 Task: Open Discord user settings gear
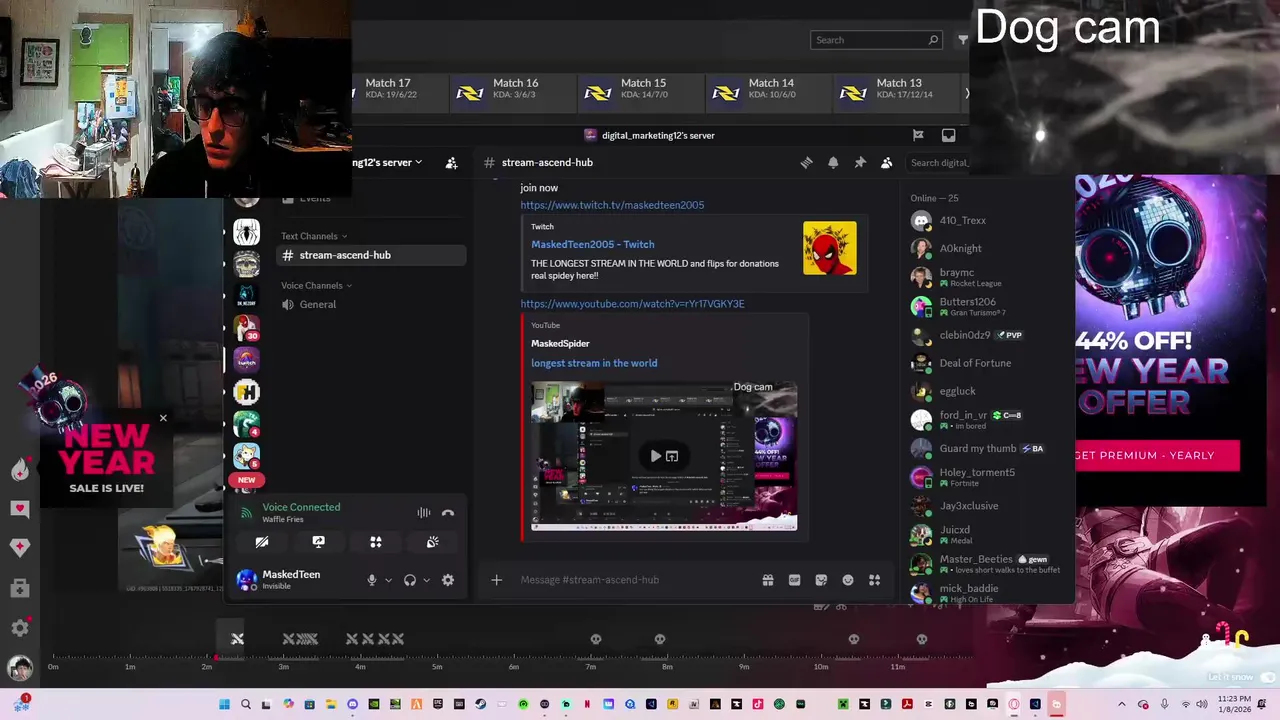pos(448,580)
